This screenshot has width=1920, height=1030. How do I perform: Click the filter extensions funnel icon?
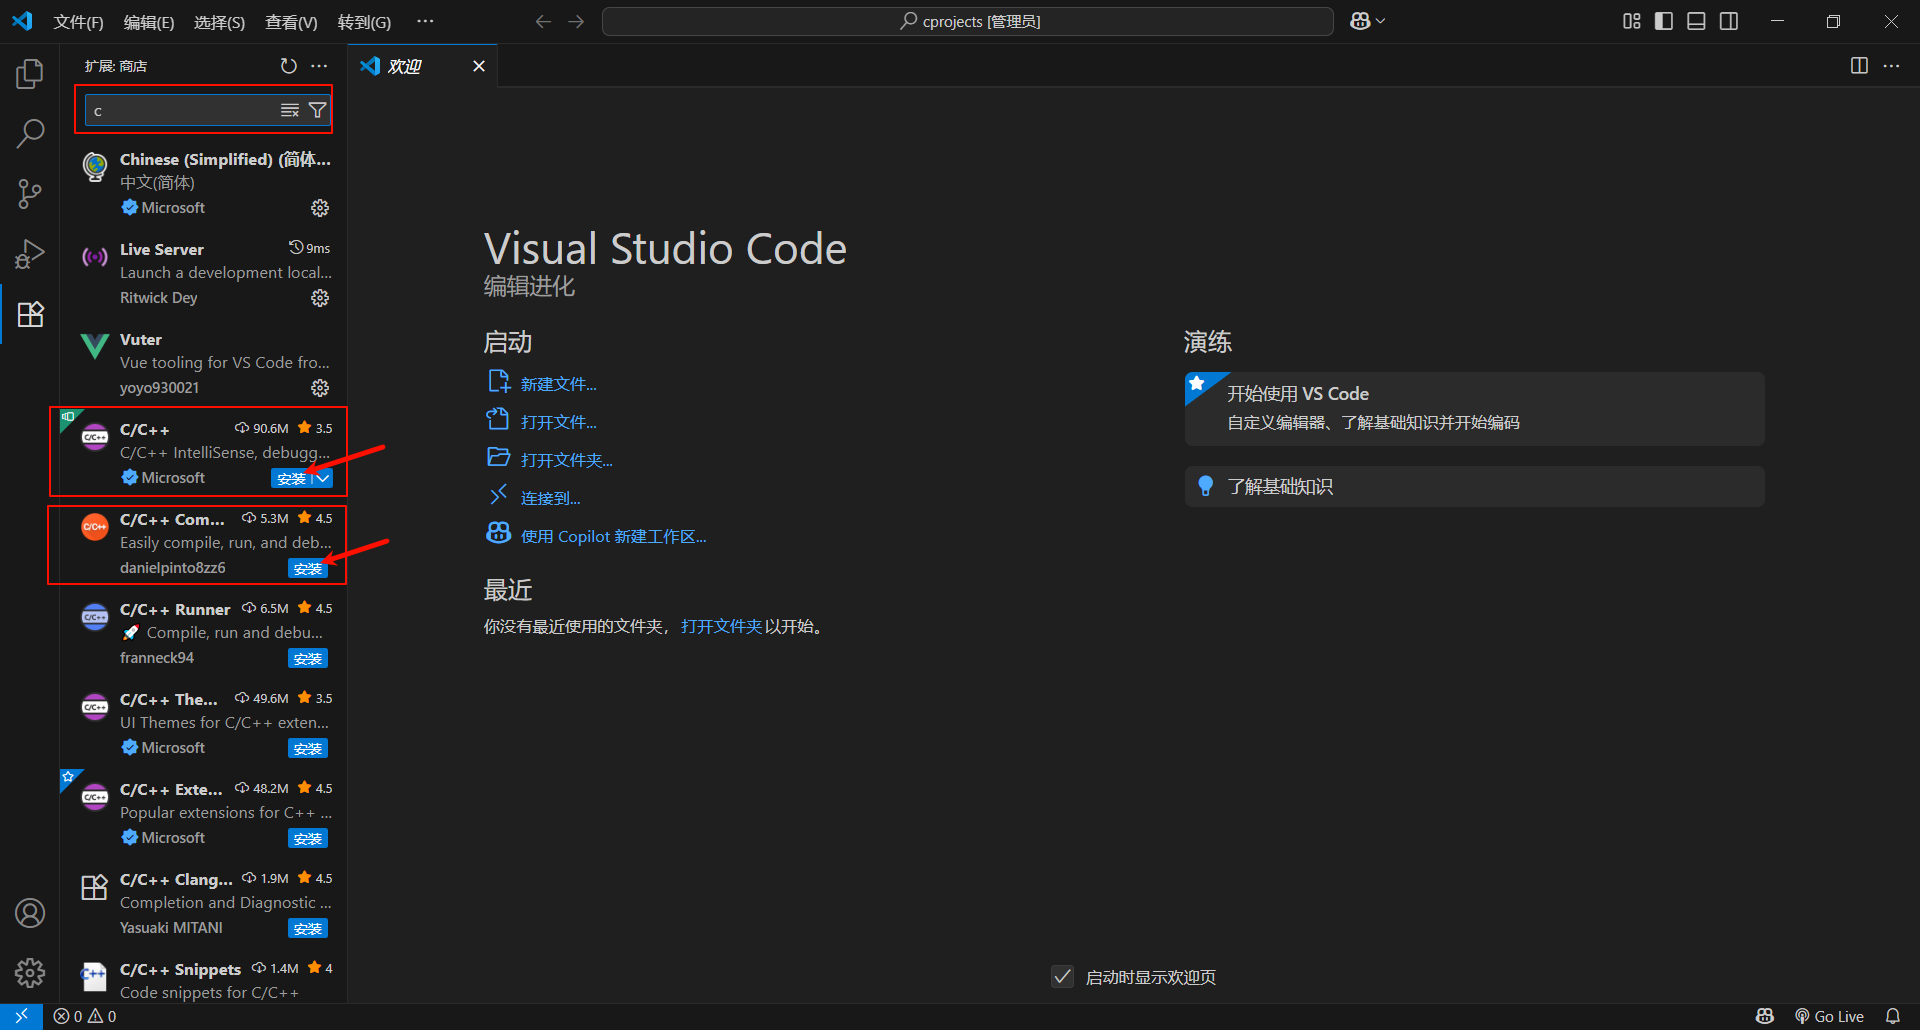[x=317, y=110]
